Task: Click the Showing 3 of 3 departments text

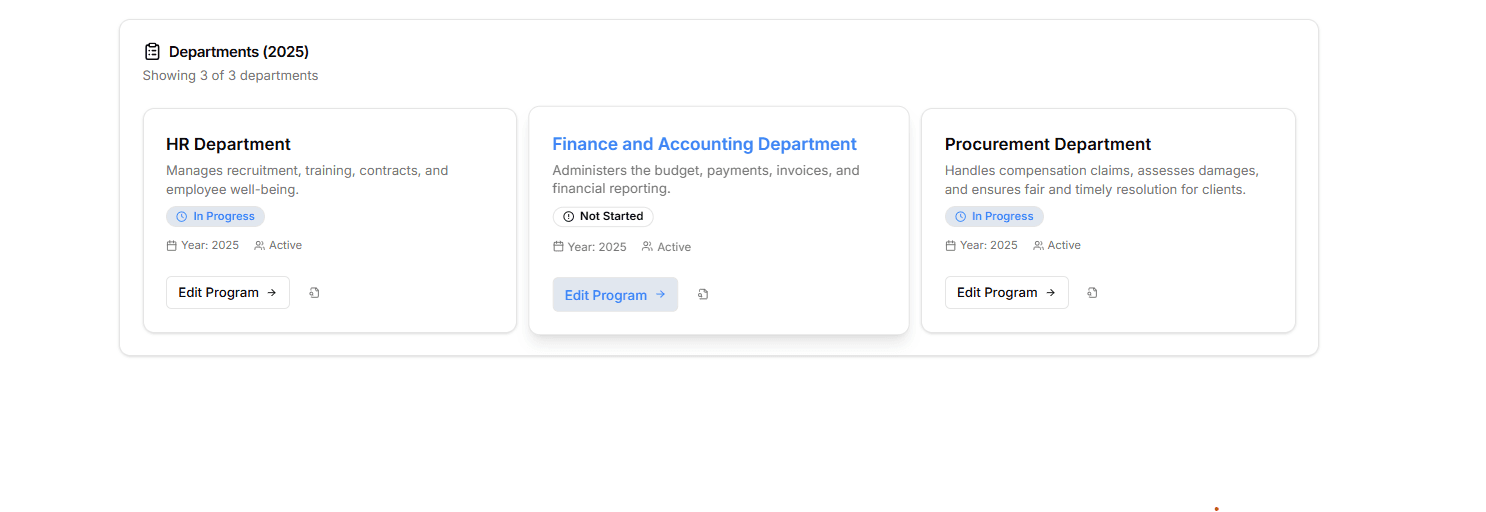Action: [230, 76]
